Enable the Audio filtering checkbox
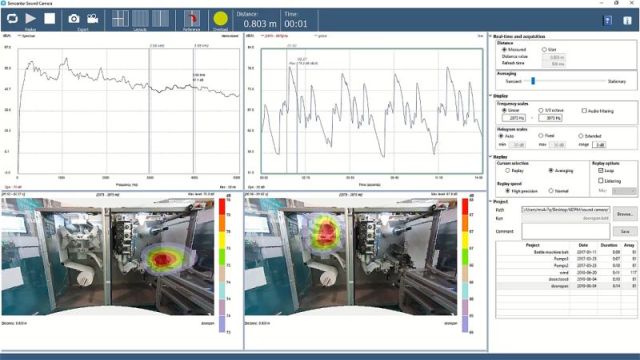The height and width of the screenshot is (360, 640). pyautogui.click(x=584, y=110)
